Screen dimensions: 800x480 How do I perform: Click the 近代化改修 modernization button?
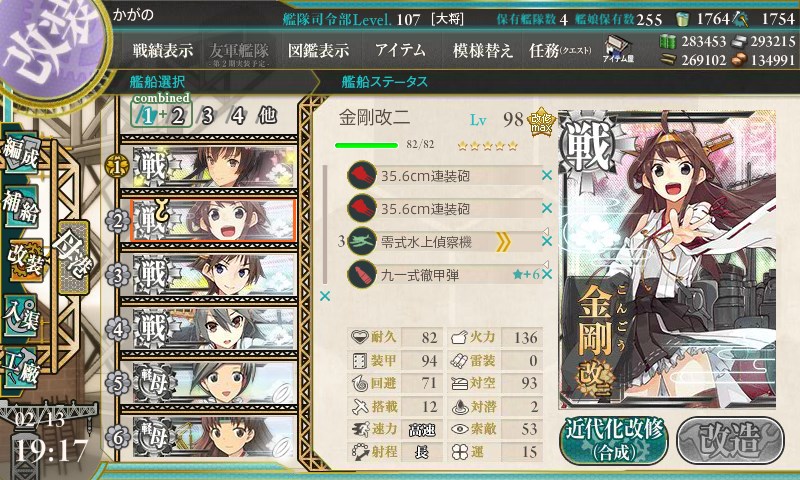614,440
